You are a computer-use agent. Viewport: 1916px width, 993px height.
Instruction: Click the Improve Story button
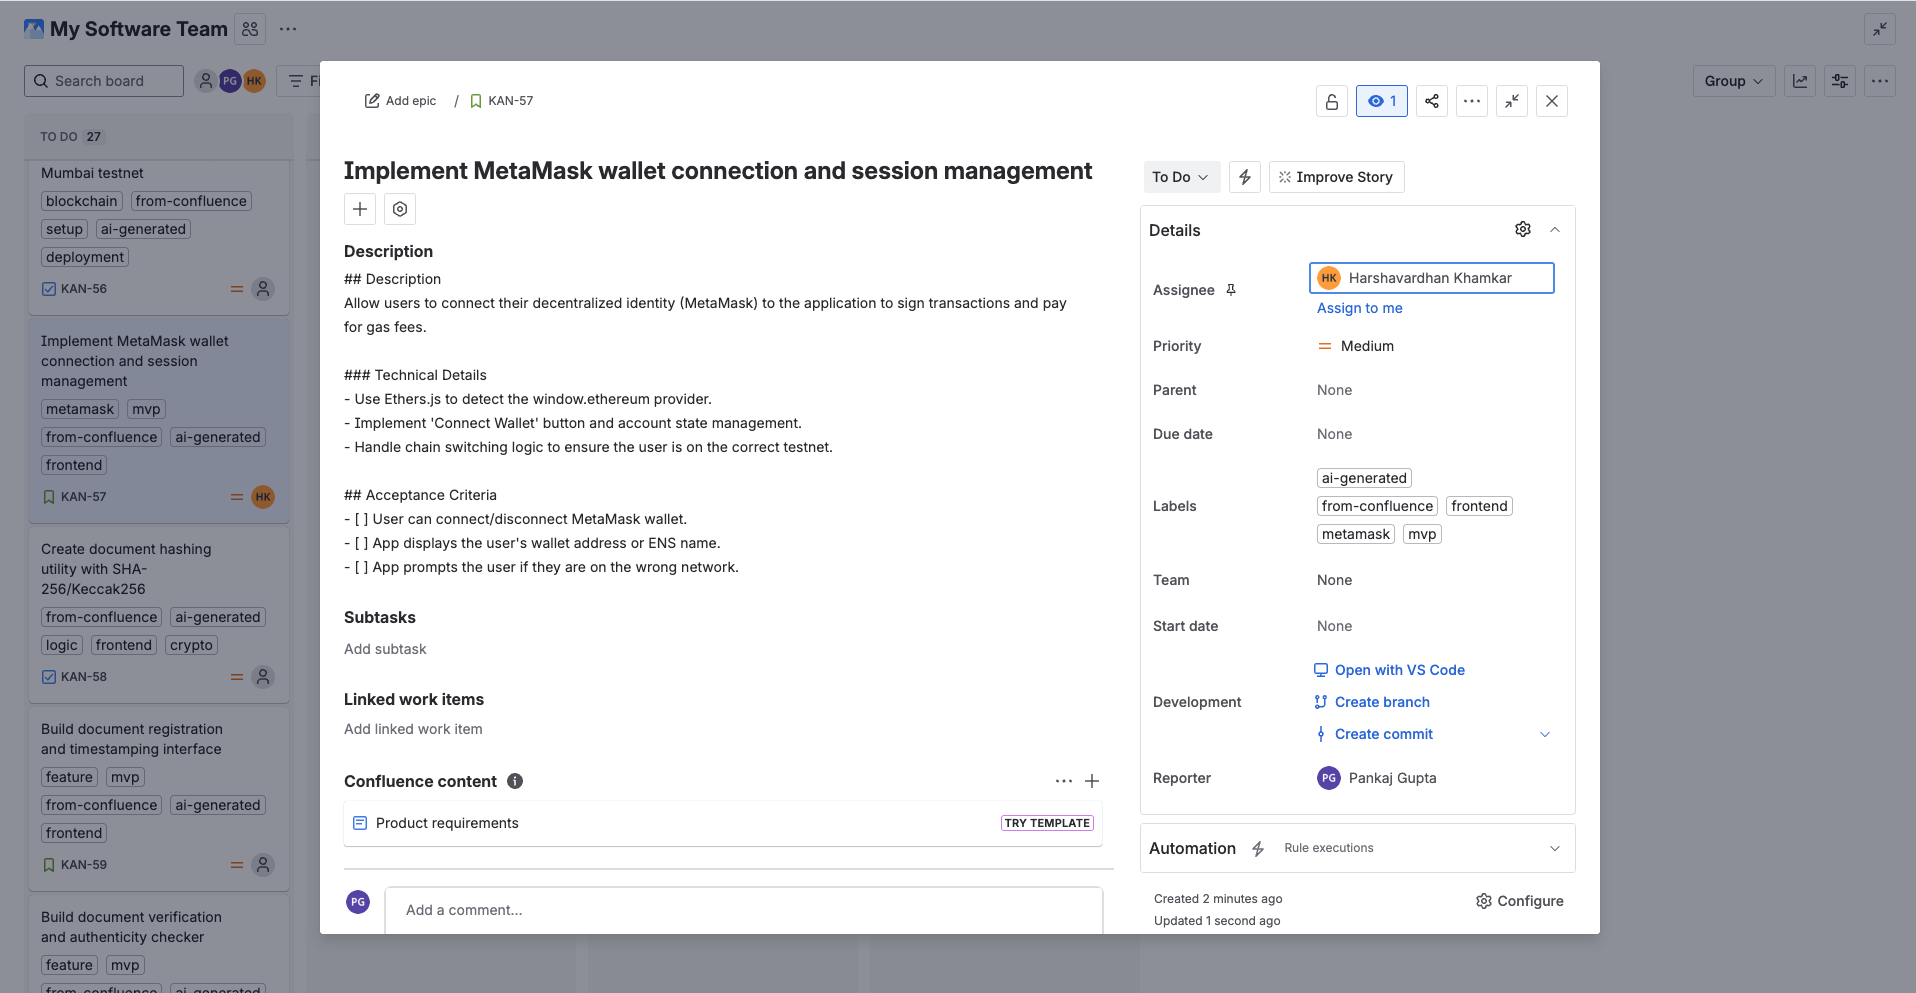1337,177
